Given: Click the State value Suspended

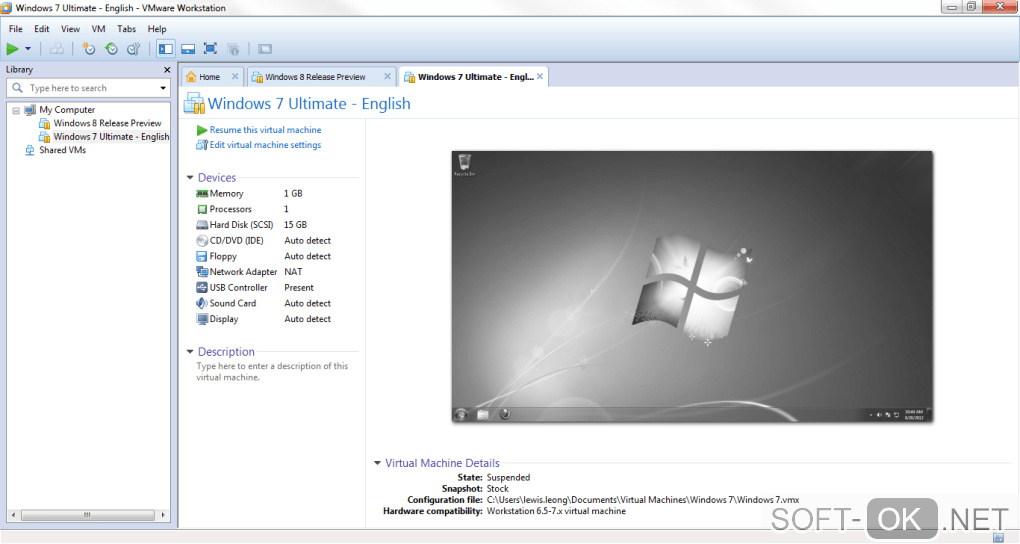Looking at the screenshot, I should point(508,478).
